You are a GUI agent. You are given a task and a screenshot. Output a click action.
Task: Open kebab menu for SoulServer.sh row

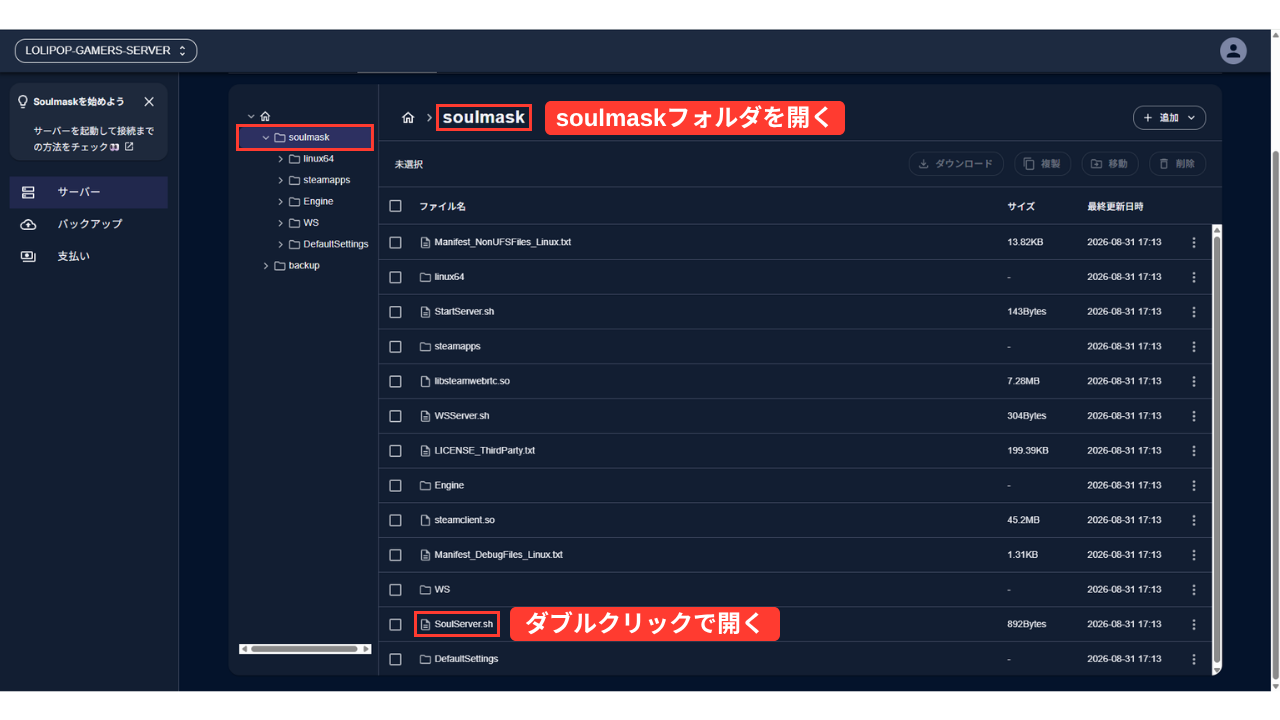tap(1194, 624)
